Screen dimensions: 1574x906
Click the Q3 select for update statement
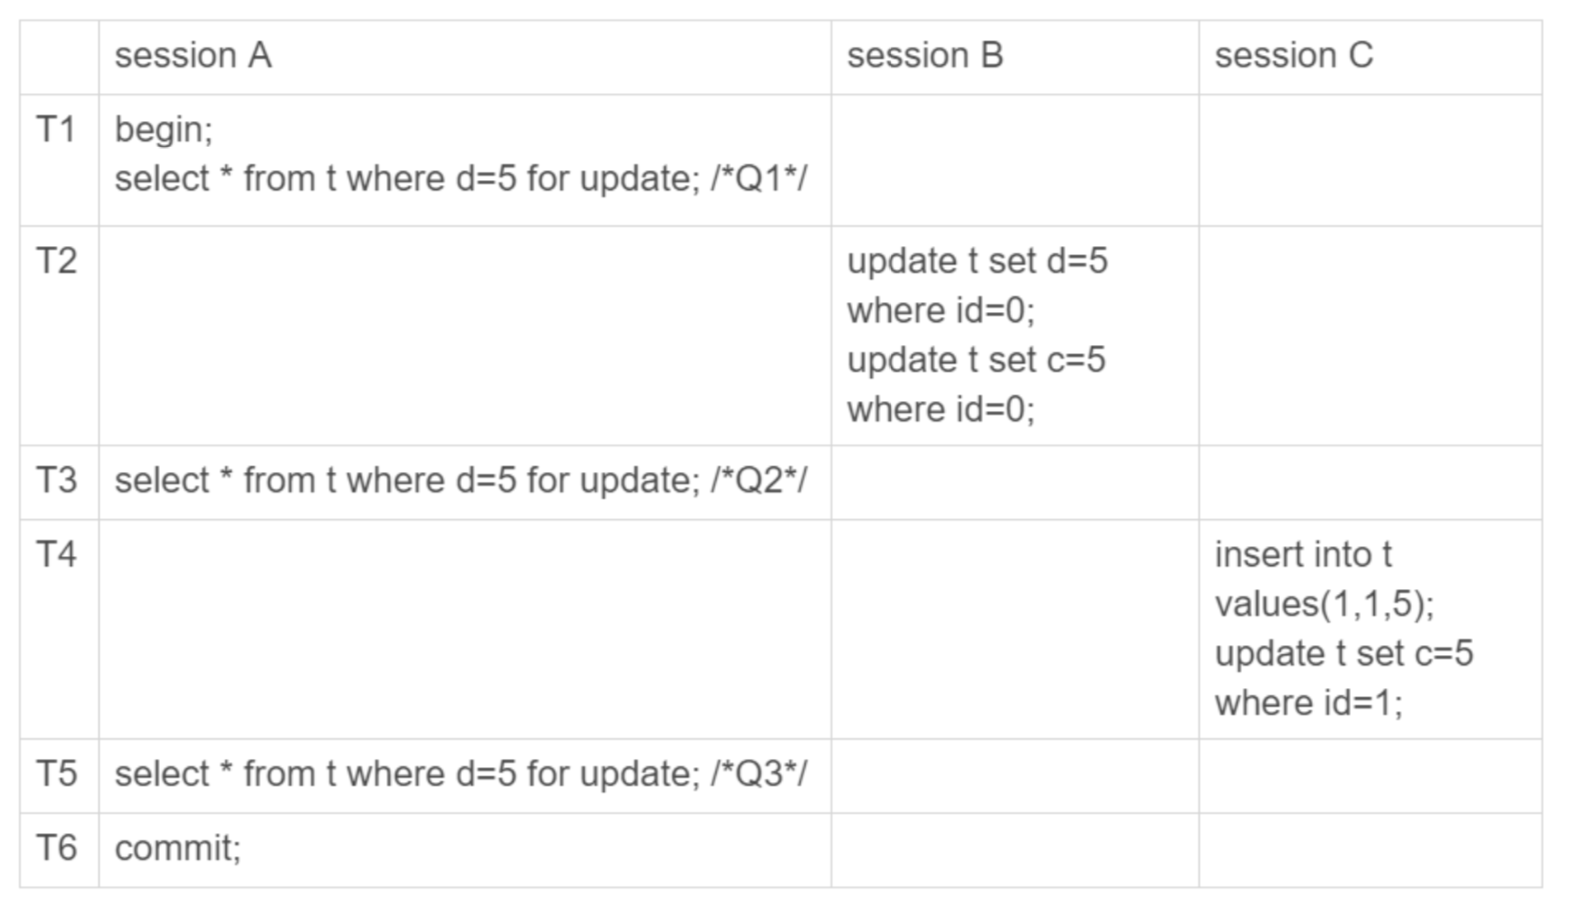click(461, 774)
